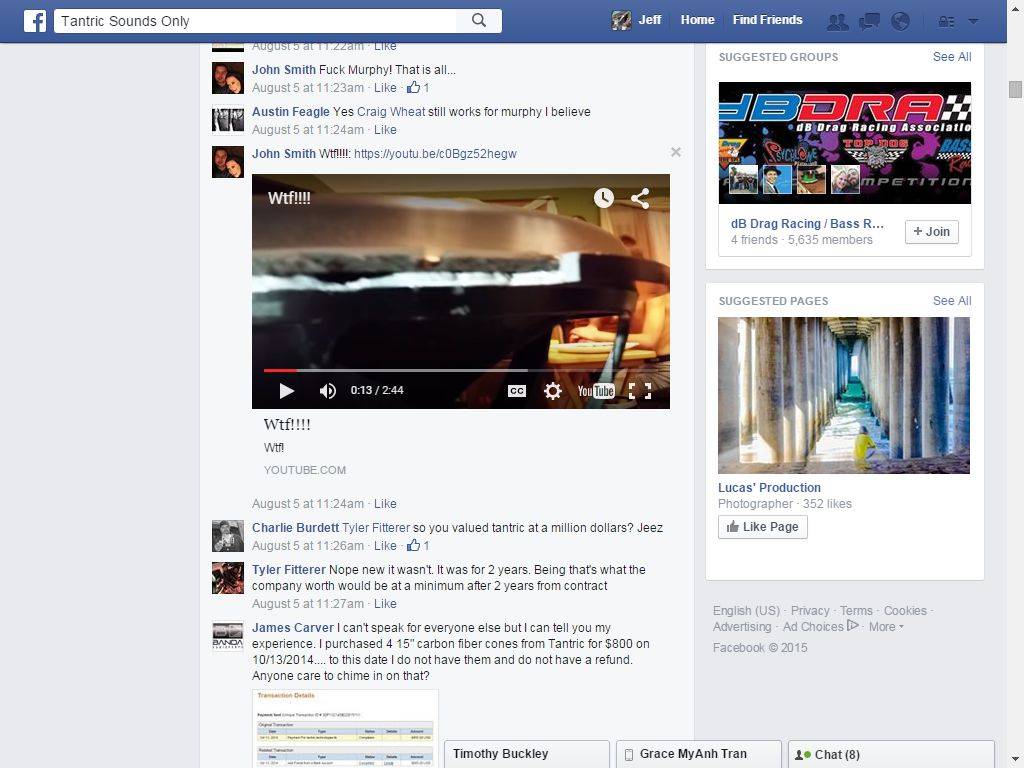Seek on the video progress bar
This screenshot has height=768, width=1024.
point(459,370)
